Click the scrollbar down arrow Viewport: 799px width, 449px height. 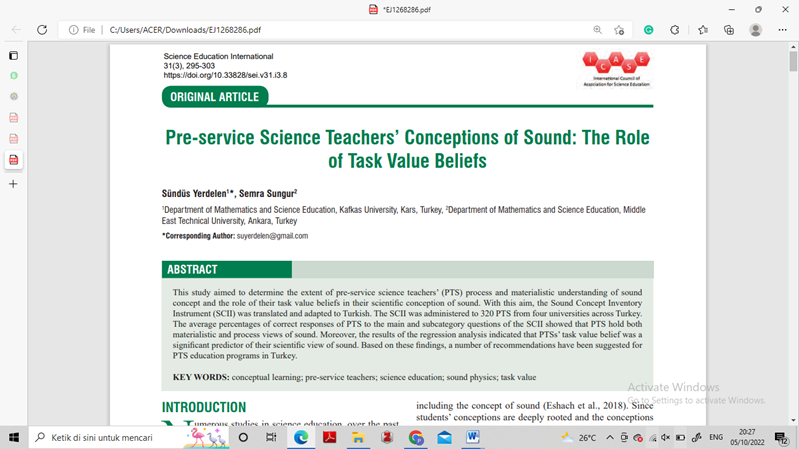pyautogui.click(x=793, y=420)
